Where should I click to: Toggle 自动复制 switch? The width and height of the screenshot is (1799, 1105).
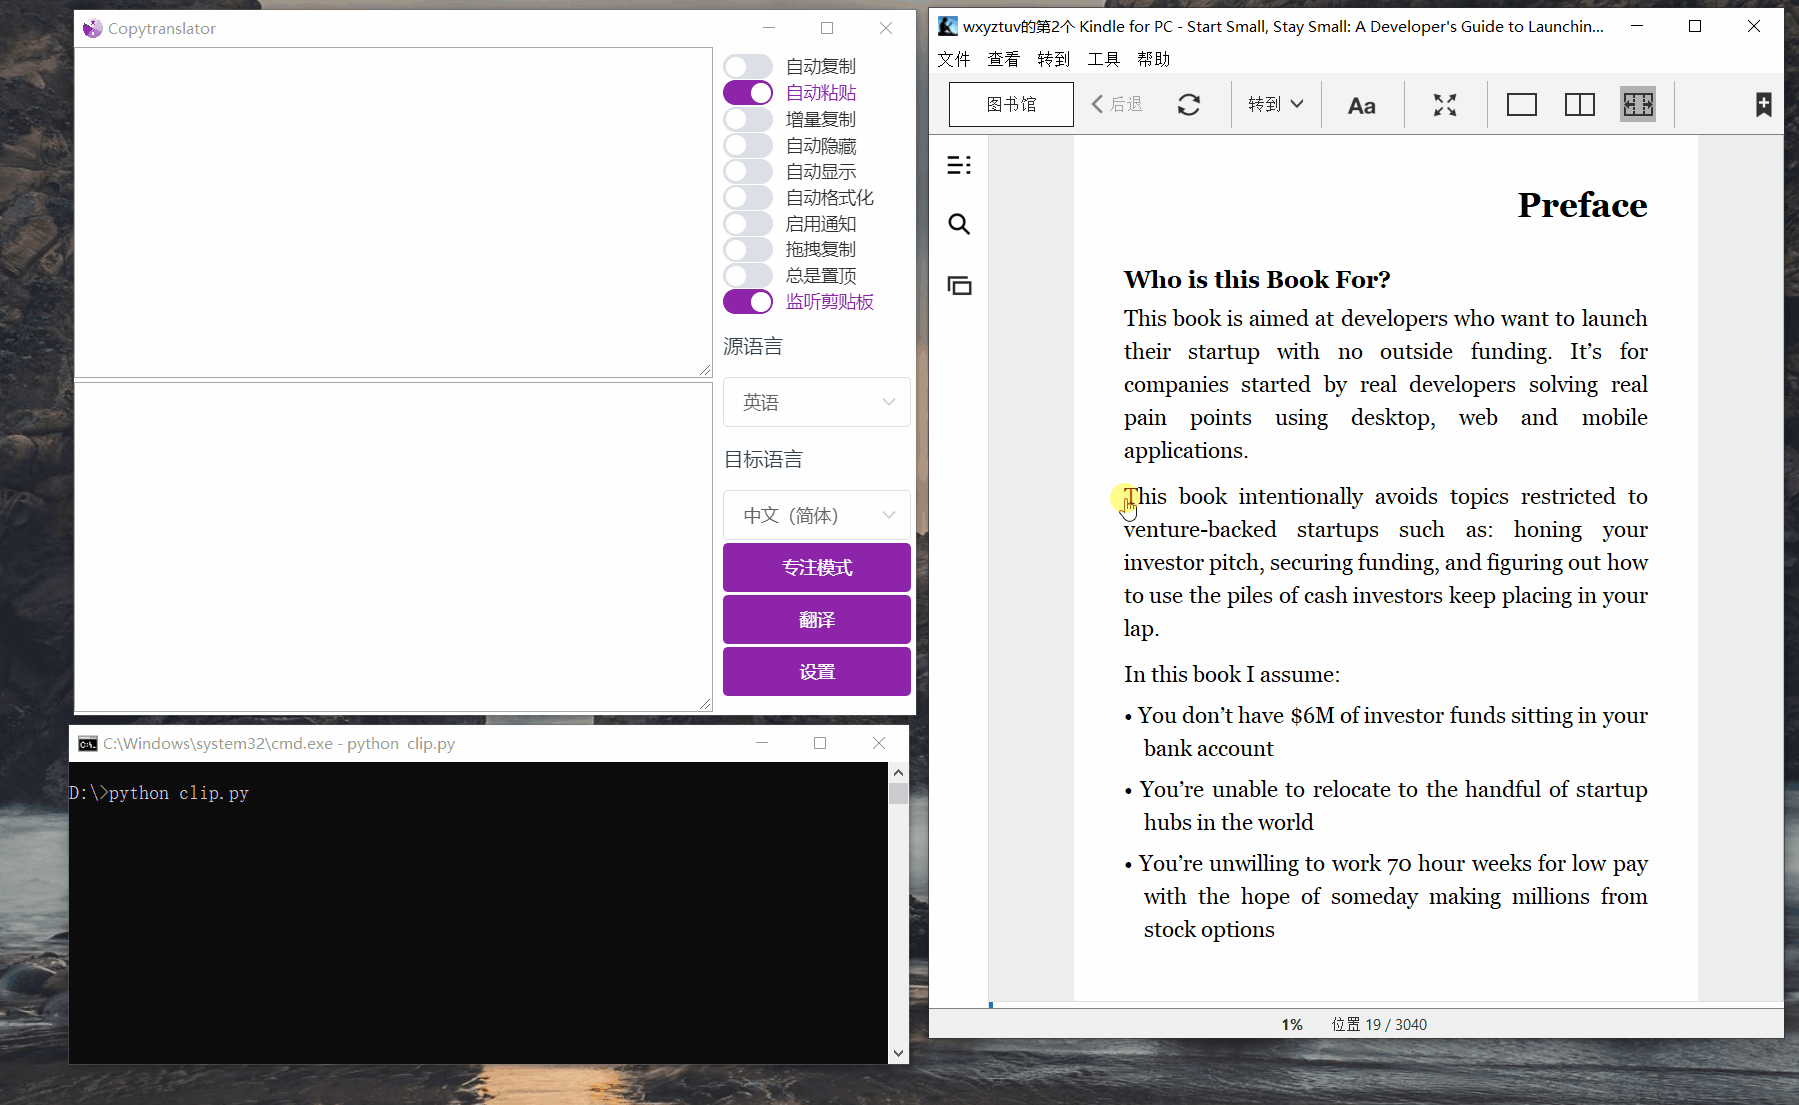[x=748, y=67]
